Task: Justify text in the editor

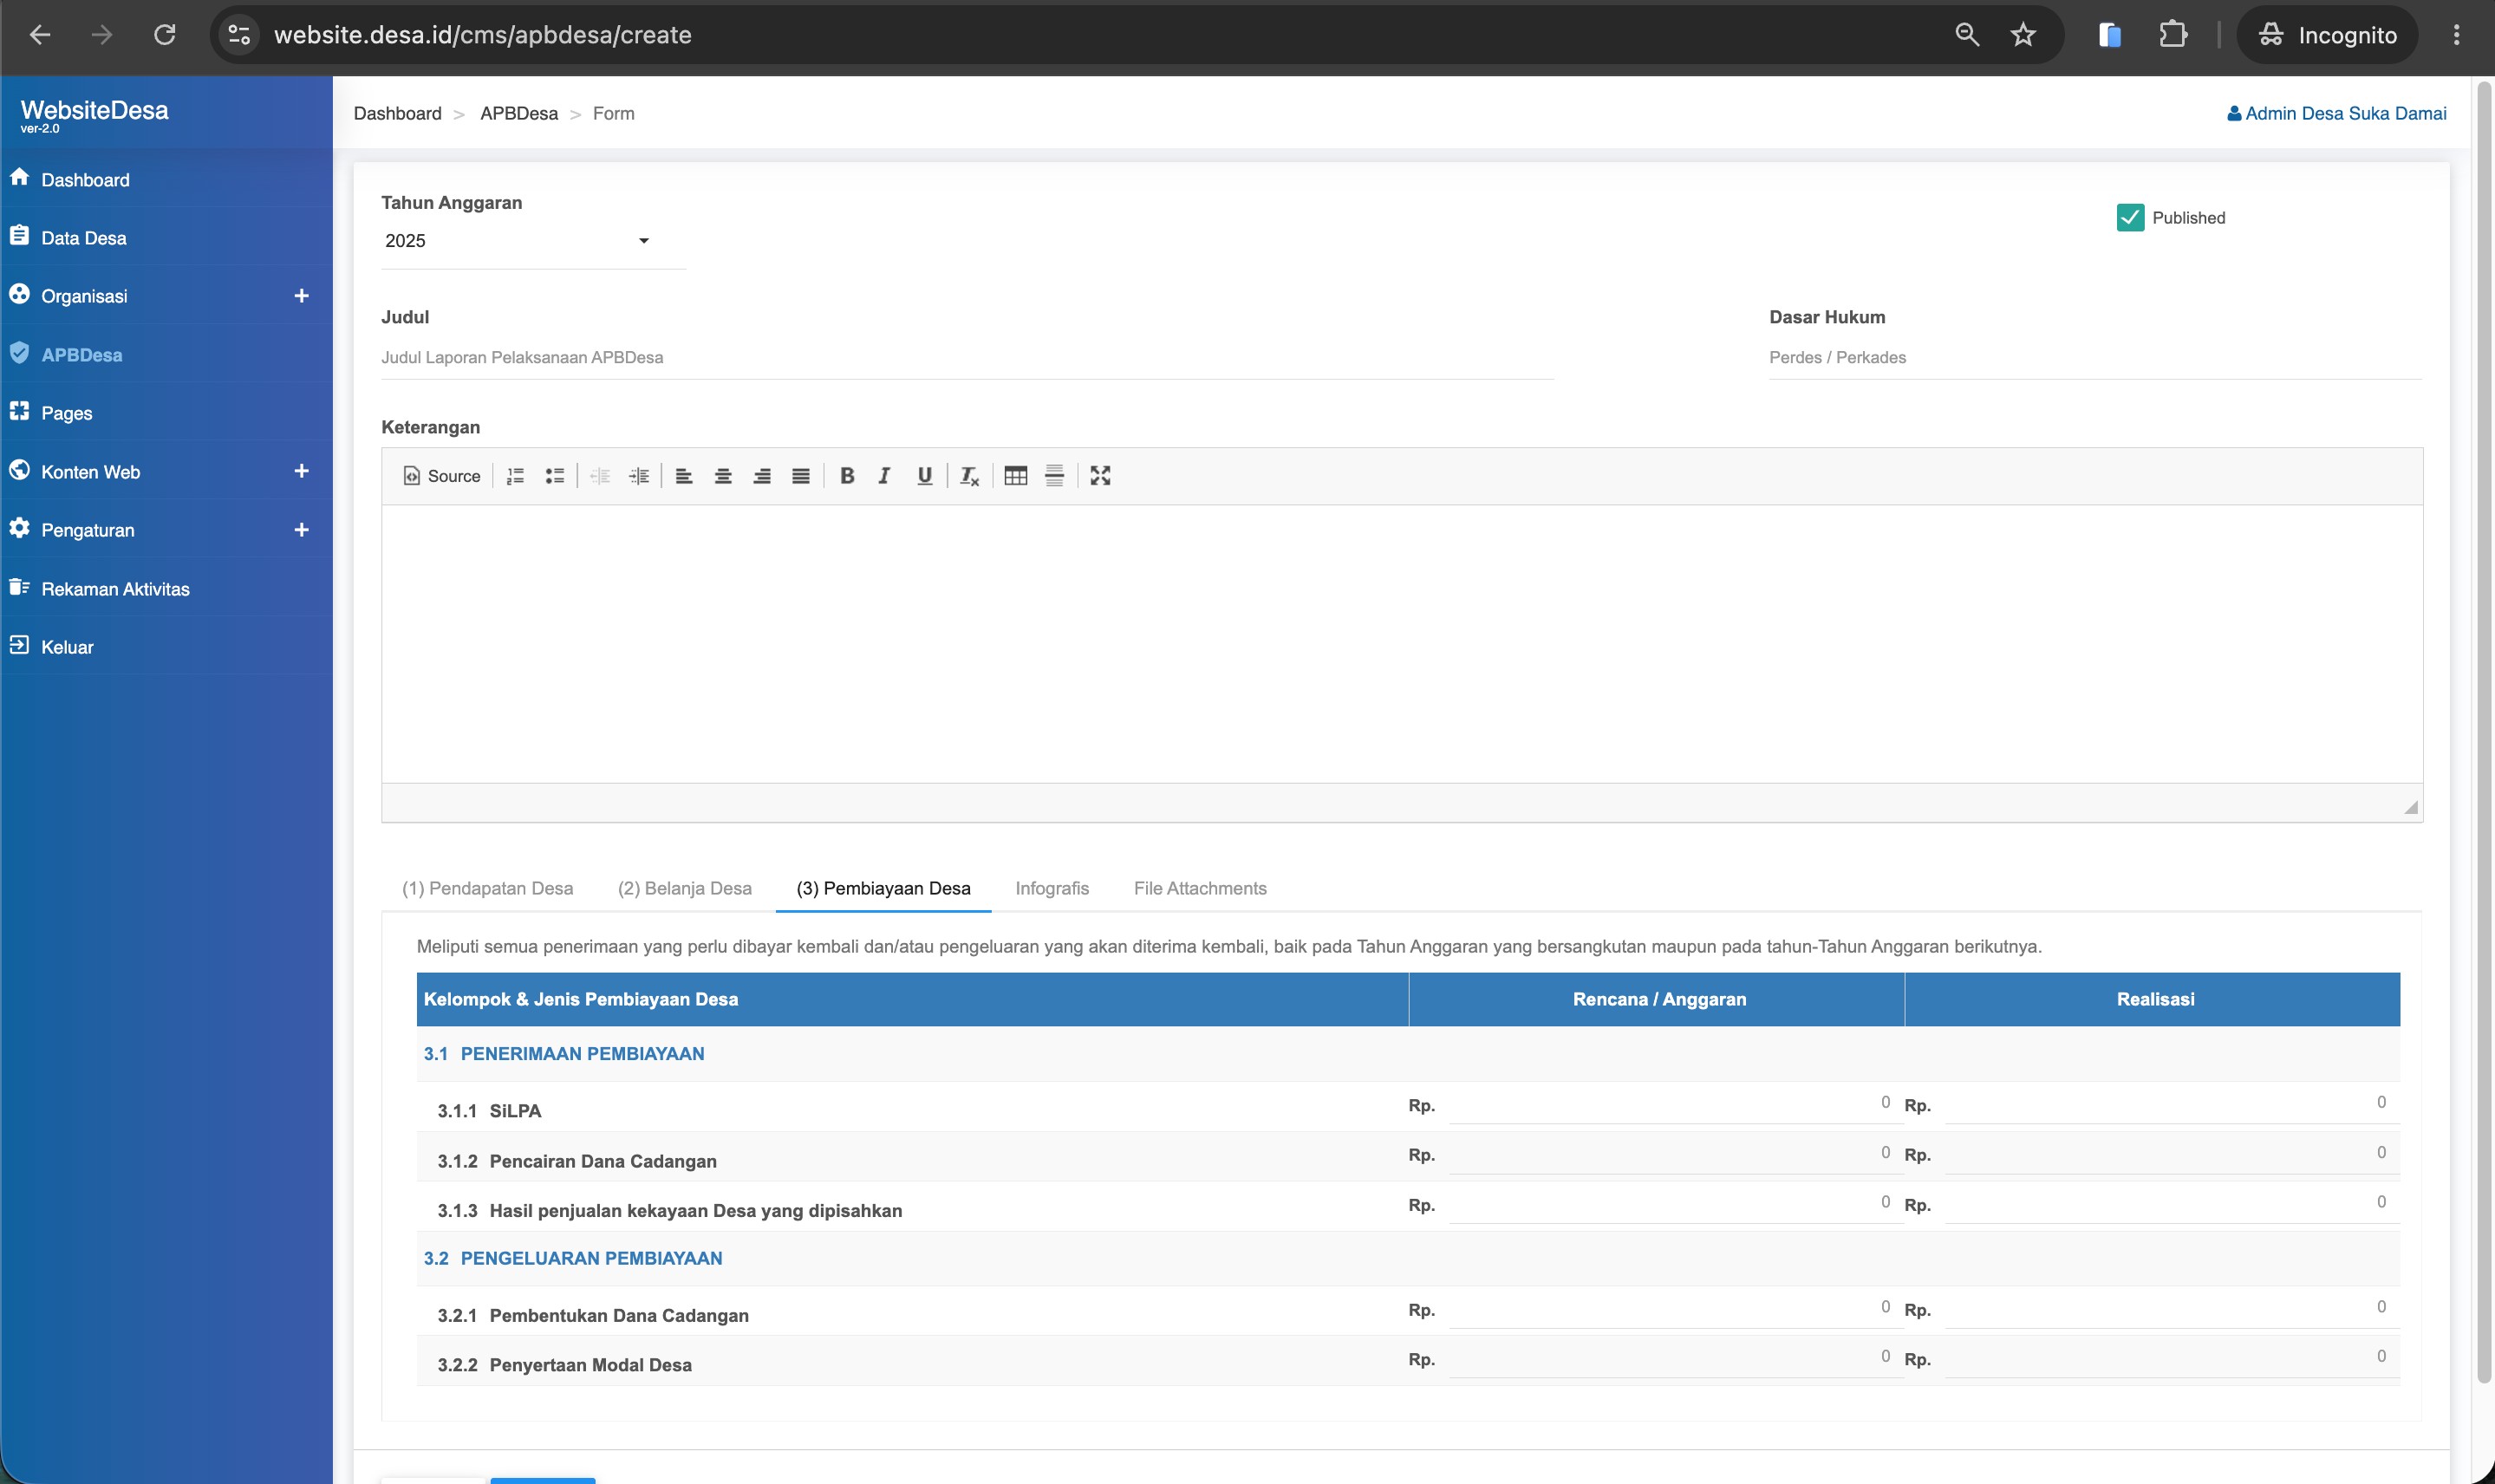Action: 801,476
